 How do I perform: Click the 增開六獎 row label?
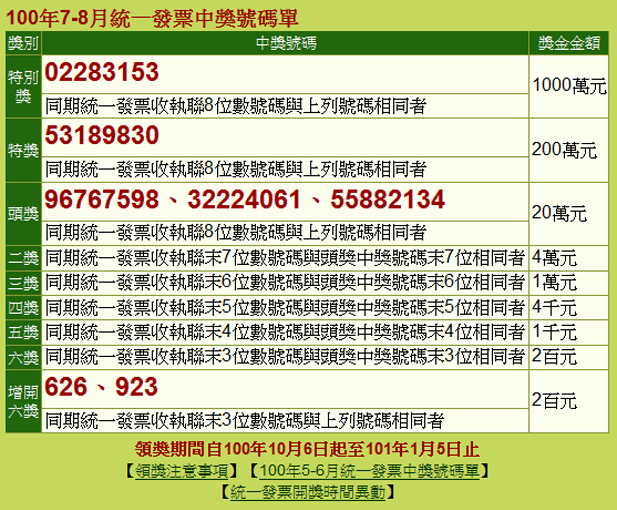[23, 401]
